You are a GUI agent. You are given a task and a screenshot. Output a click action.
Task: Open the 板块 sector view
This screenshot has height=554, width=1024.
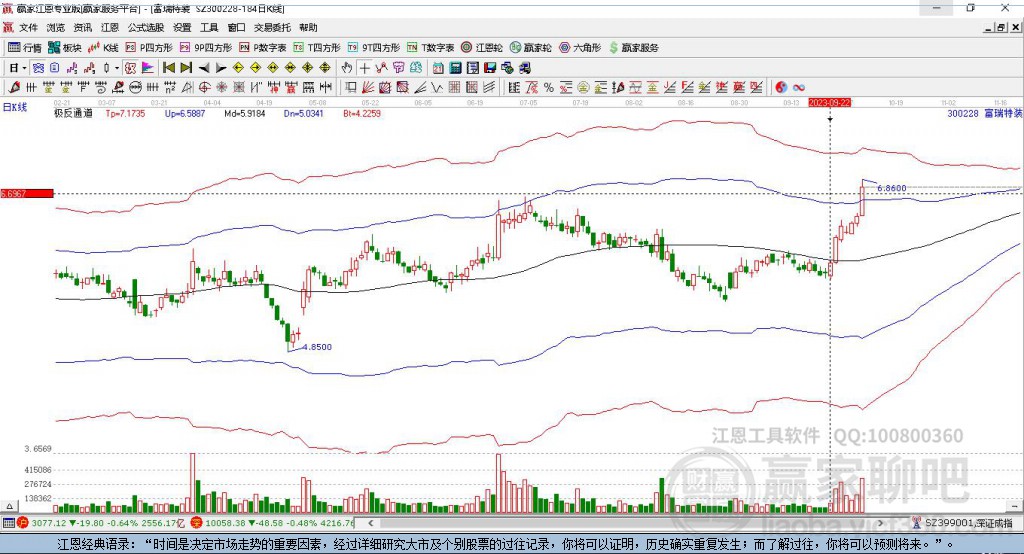(64, 48)
